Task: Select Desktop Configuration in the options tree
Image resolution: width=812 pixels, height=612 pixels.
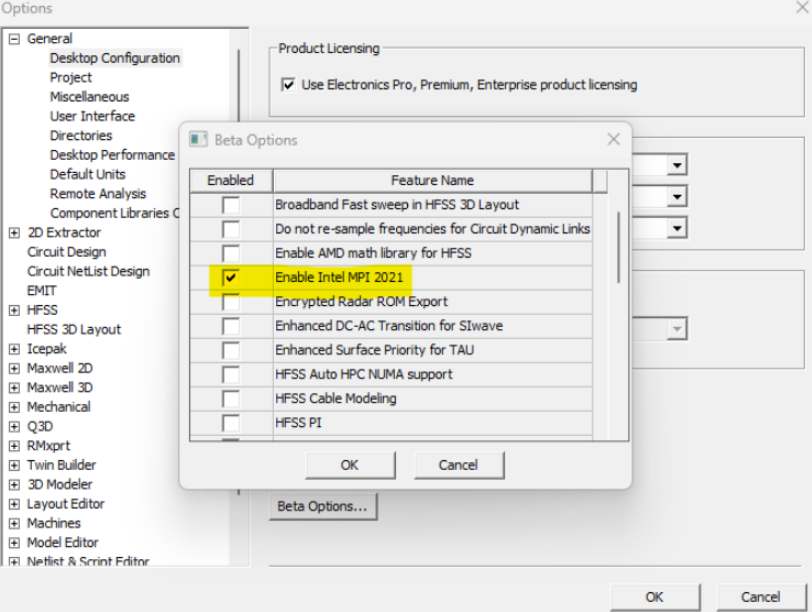Action: point(115,58)
